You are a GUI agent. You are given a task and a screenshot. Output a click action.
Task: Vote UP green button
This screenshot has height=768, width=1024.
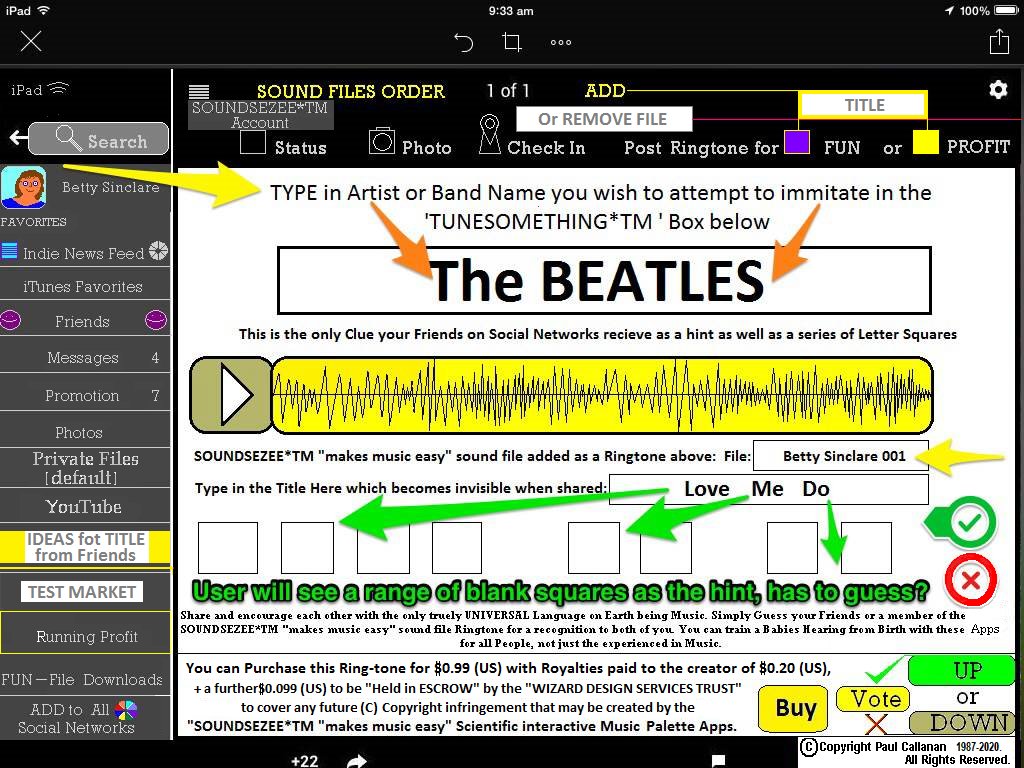(x=962, y=671)
